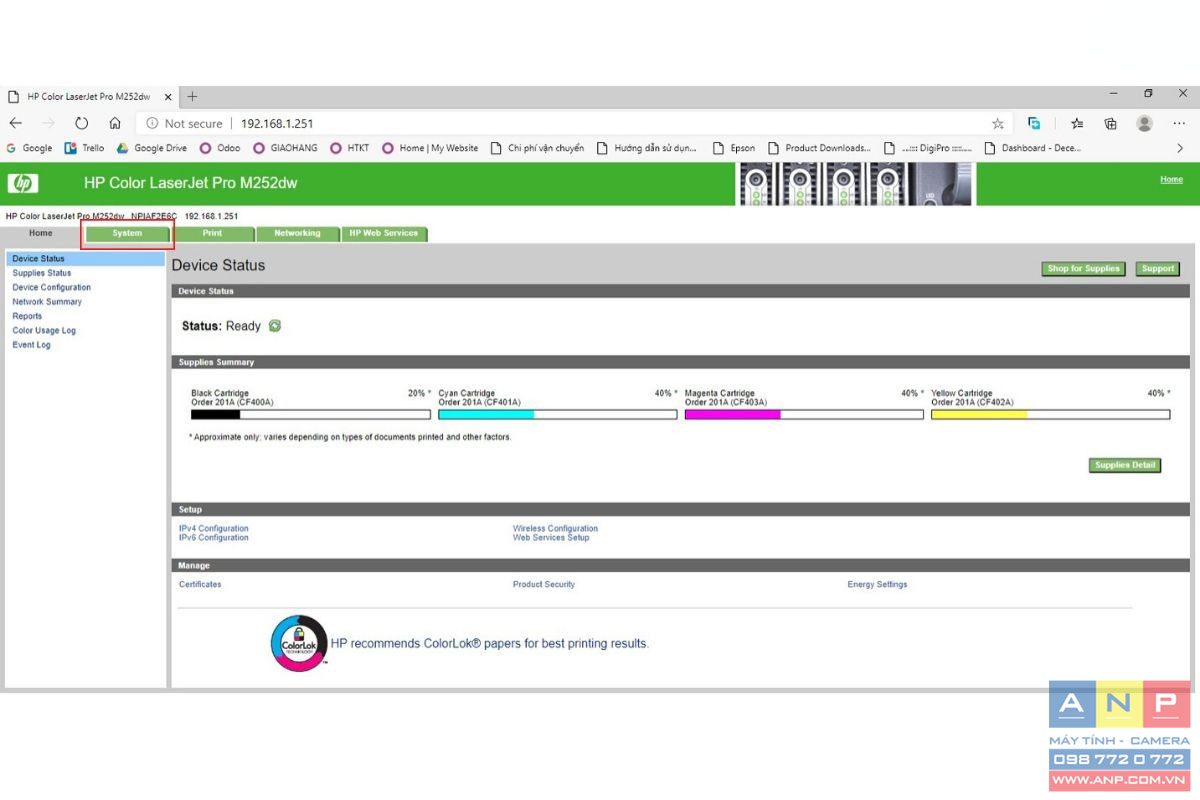Open the Energy Settings link

[878, 585]
